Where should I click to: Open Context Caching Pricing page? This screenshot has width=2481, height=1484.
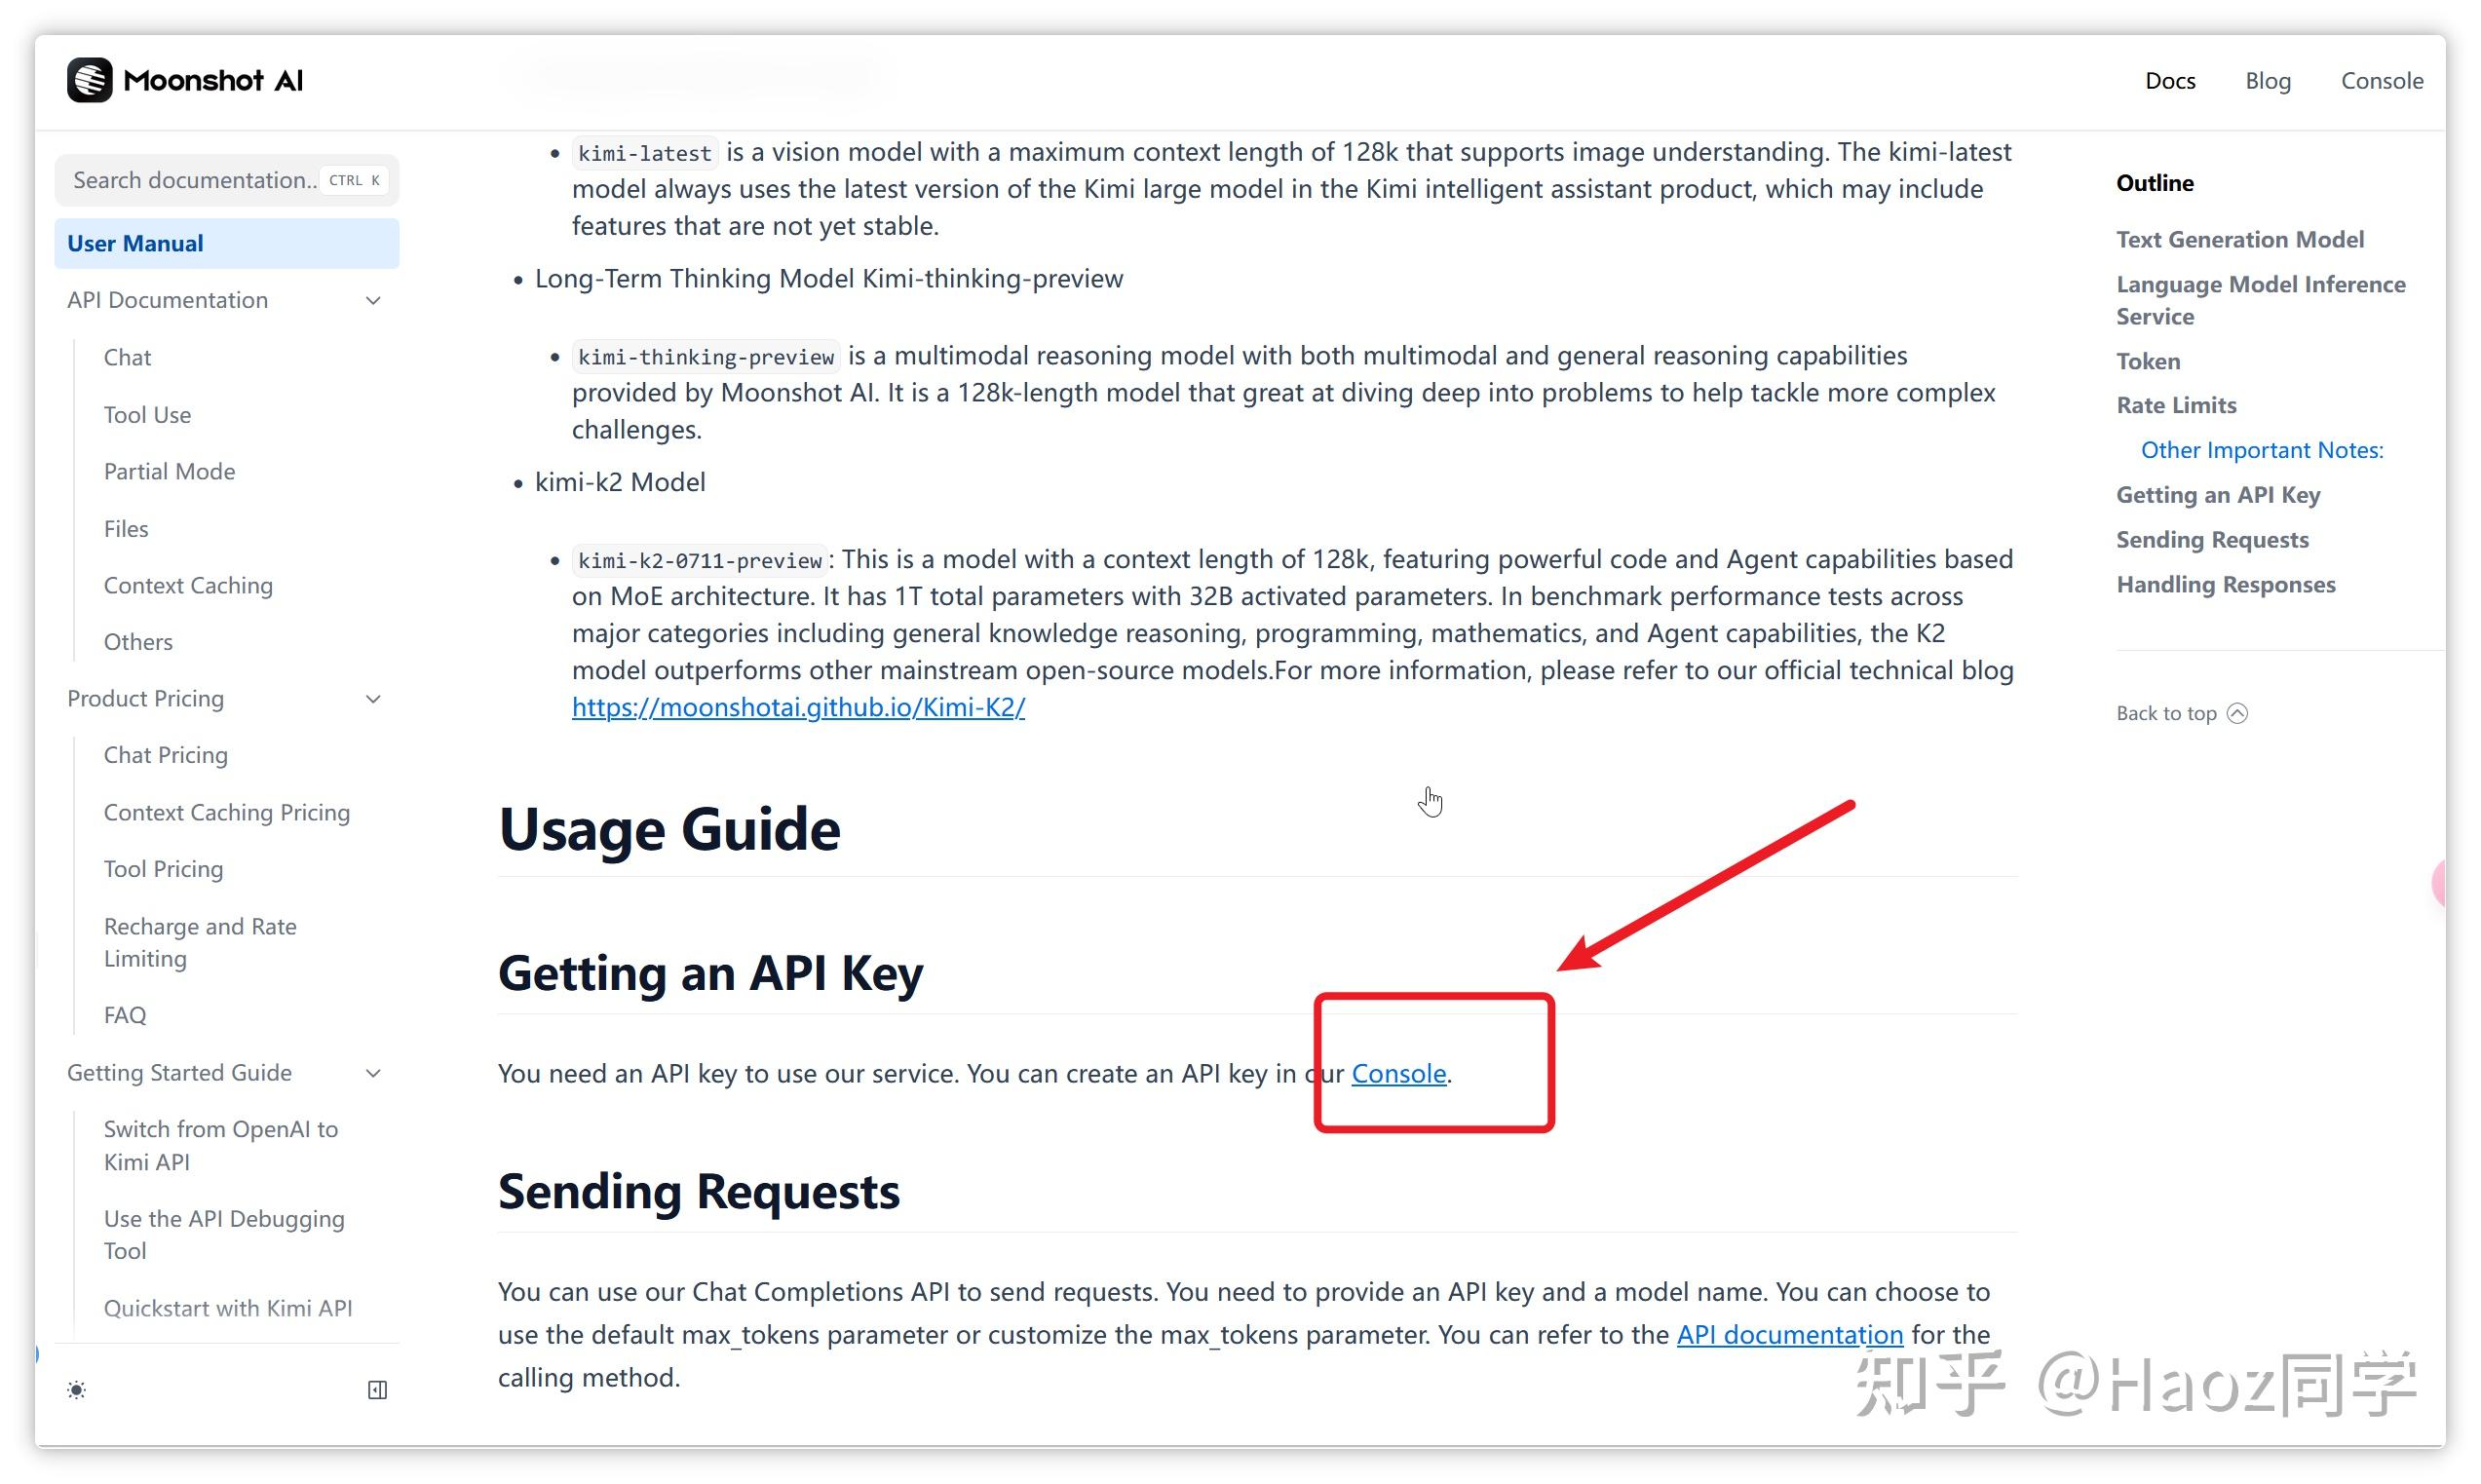pos(226,812)
